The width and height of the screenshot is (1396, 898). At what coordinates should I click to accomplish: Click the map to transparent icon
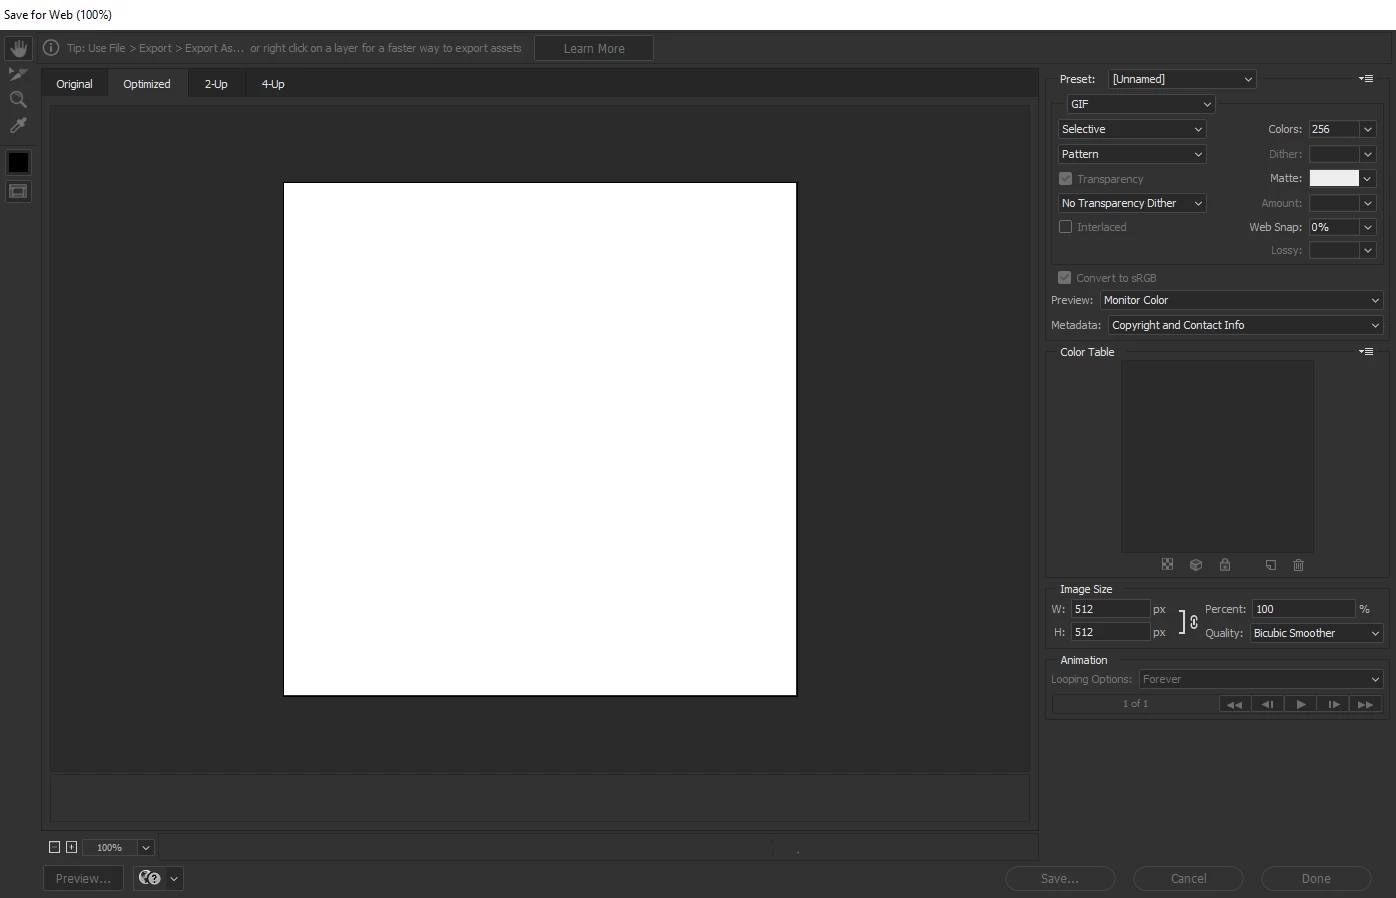(1167, 565)
